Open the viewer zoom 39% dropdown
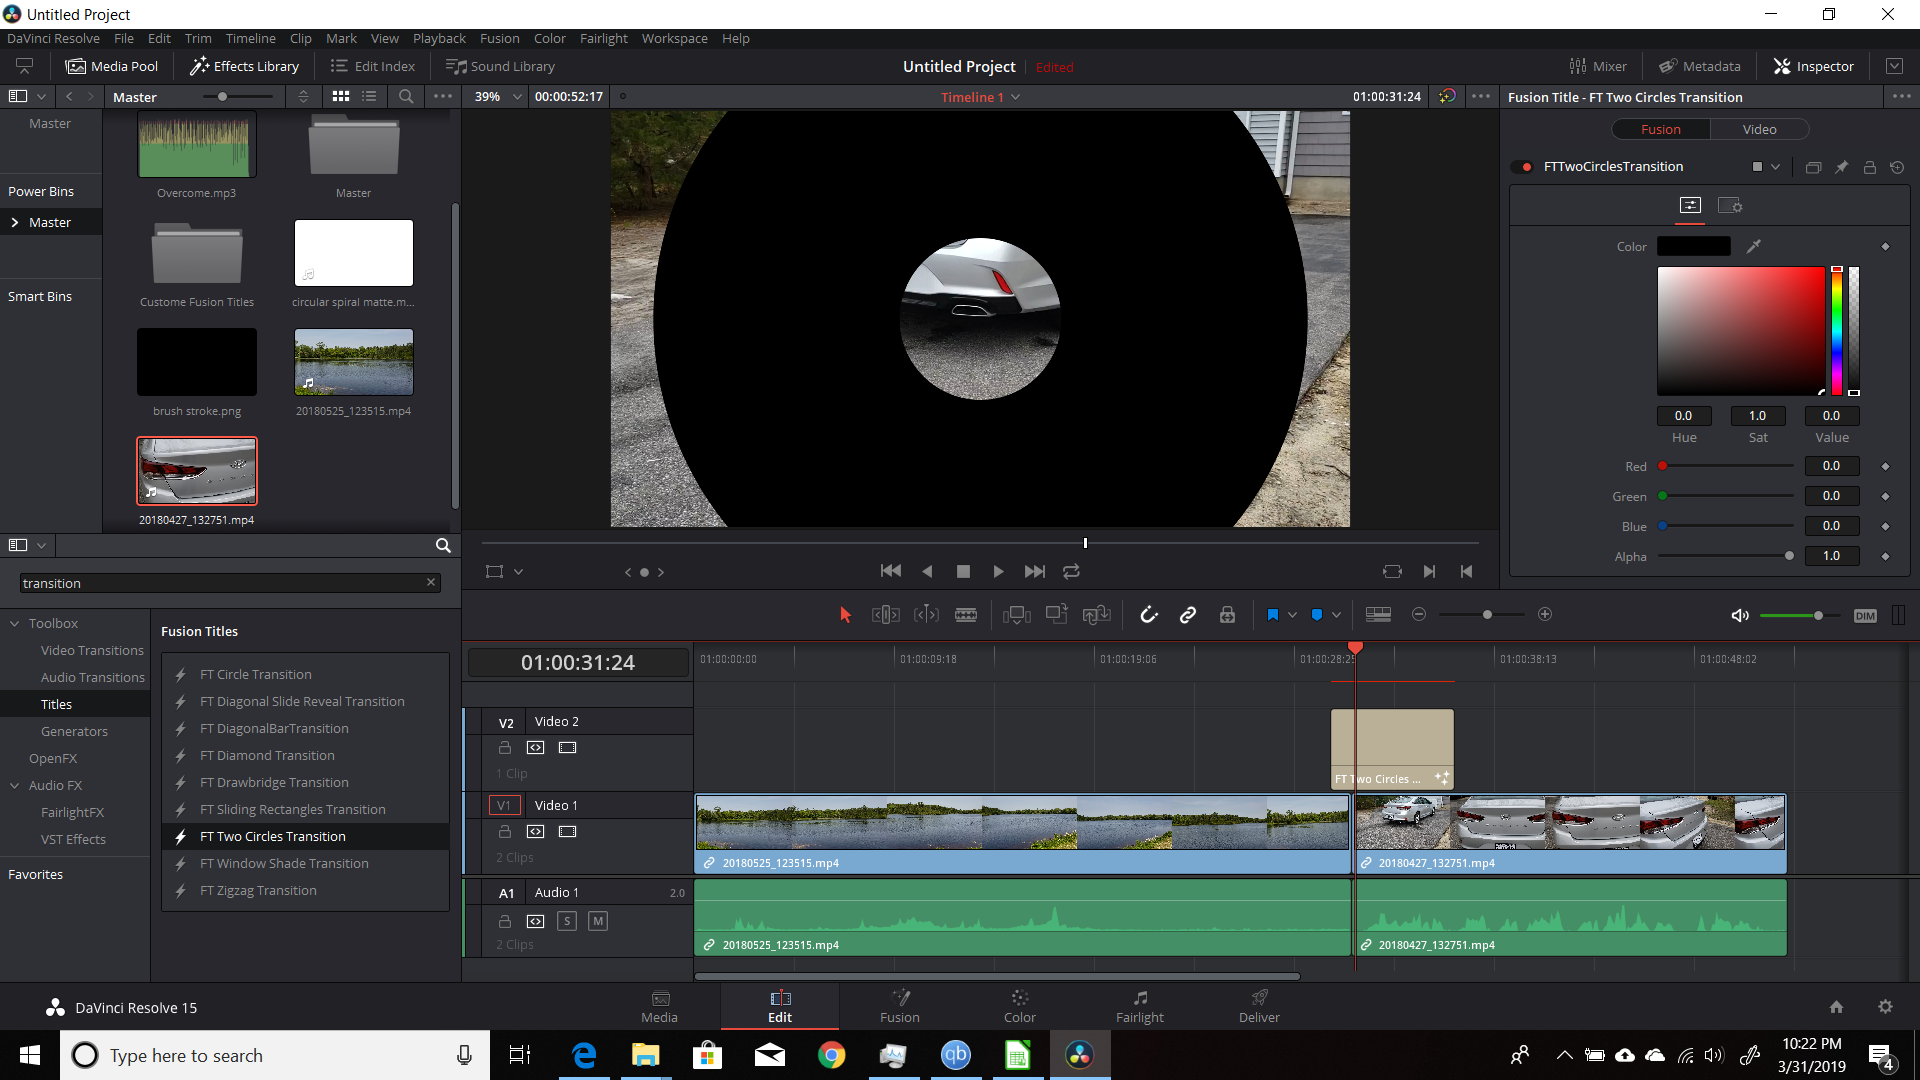Screen dimensions: 1920x1080 tap(517, 97)
